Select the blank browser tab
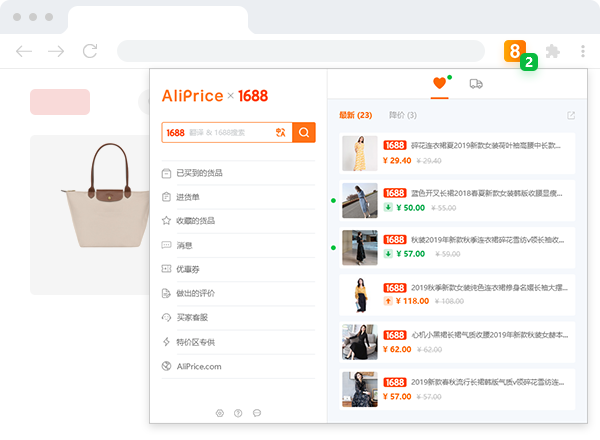Screen dimensions: 600x440 pos(158,20)
